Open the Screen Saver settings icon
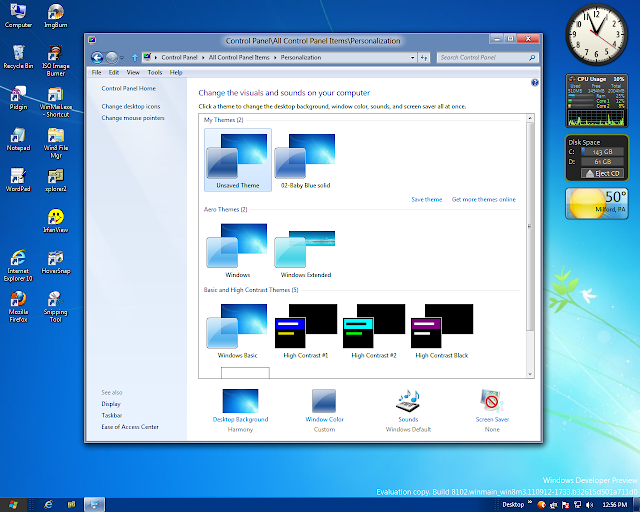This screenshot has width=640, height=512. coord(492,401)
